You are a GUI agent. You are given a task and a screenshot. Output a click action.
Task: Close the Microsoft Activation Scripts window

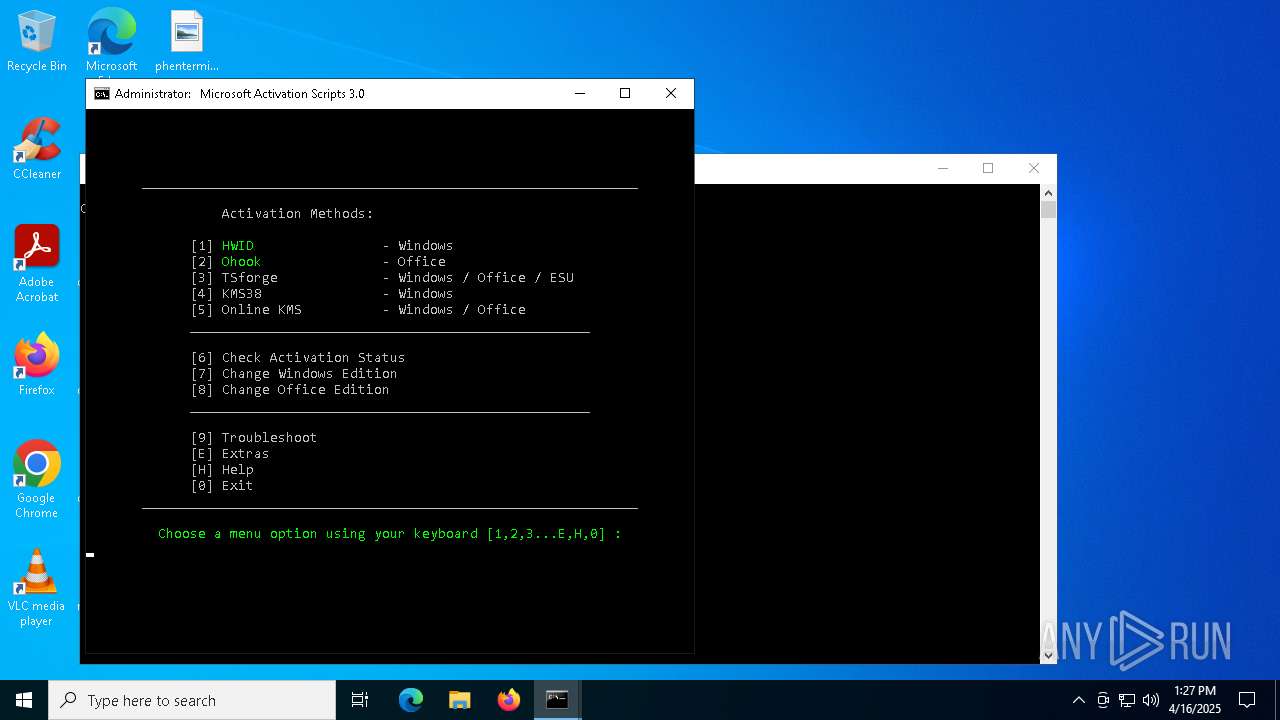coord(671,94)
